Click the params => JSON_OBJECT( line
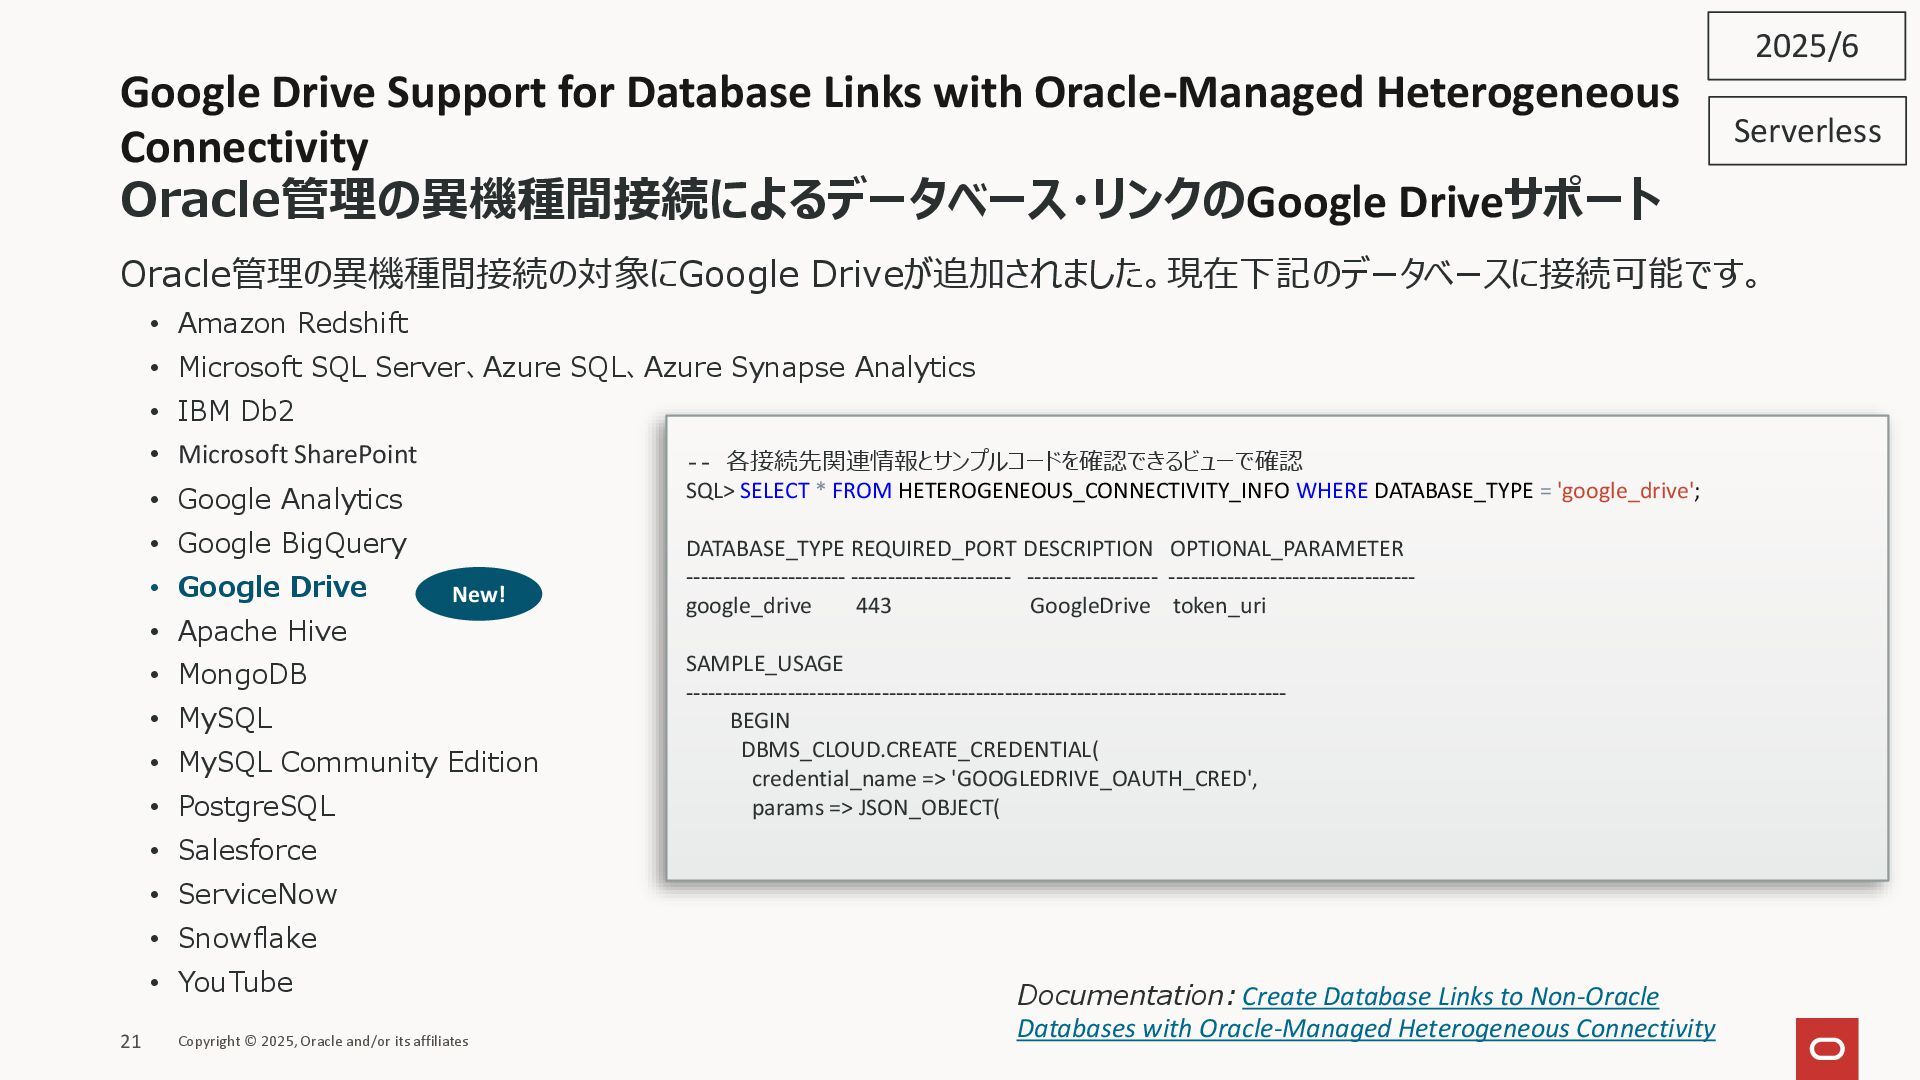The width and height of the screenshot is (1920, 1080). 875,808
